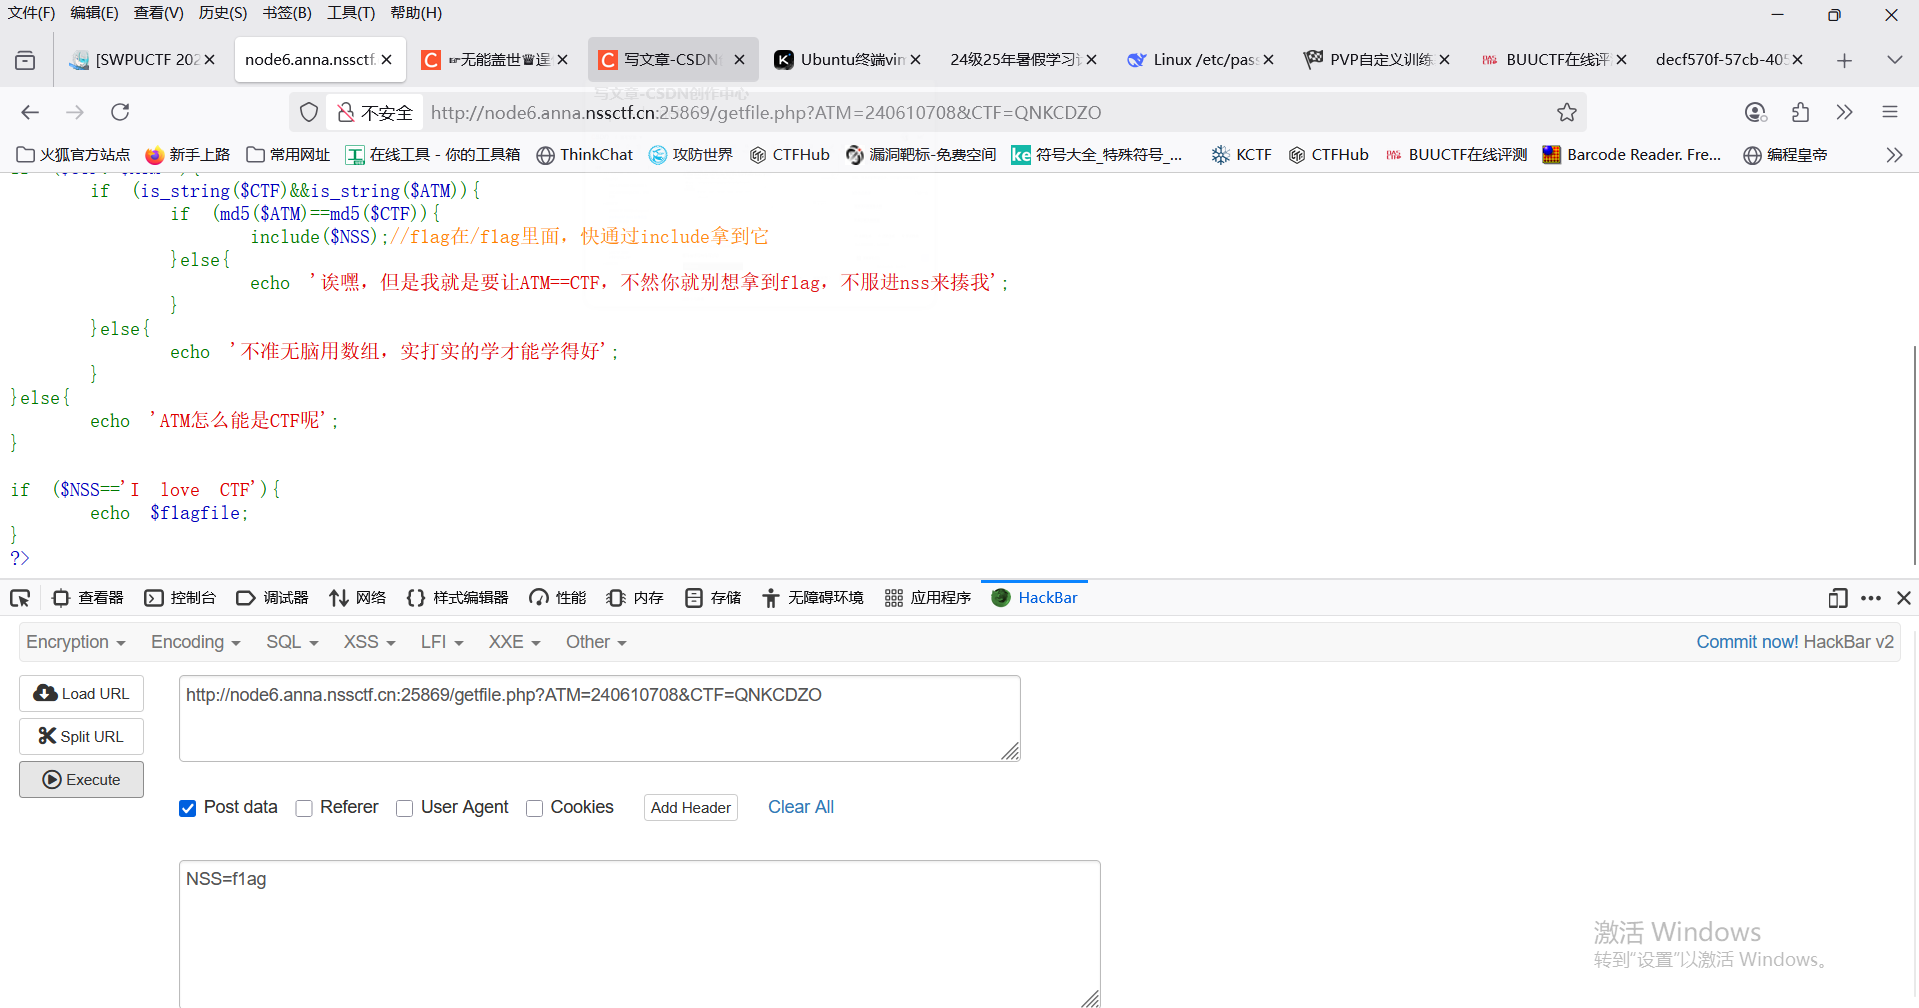Go forward to the next page arrow

coord(75,112)
